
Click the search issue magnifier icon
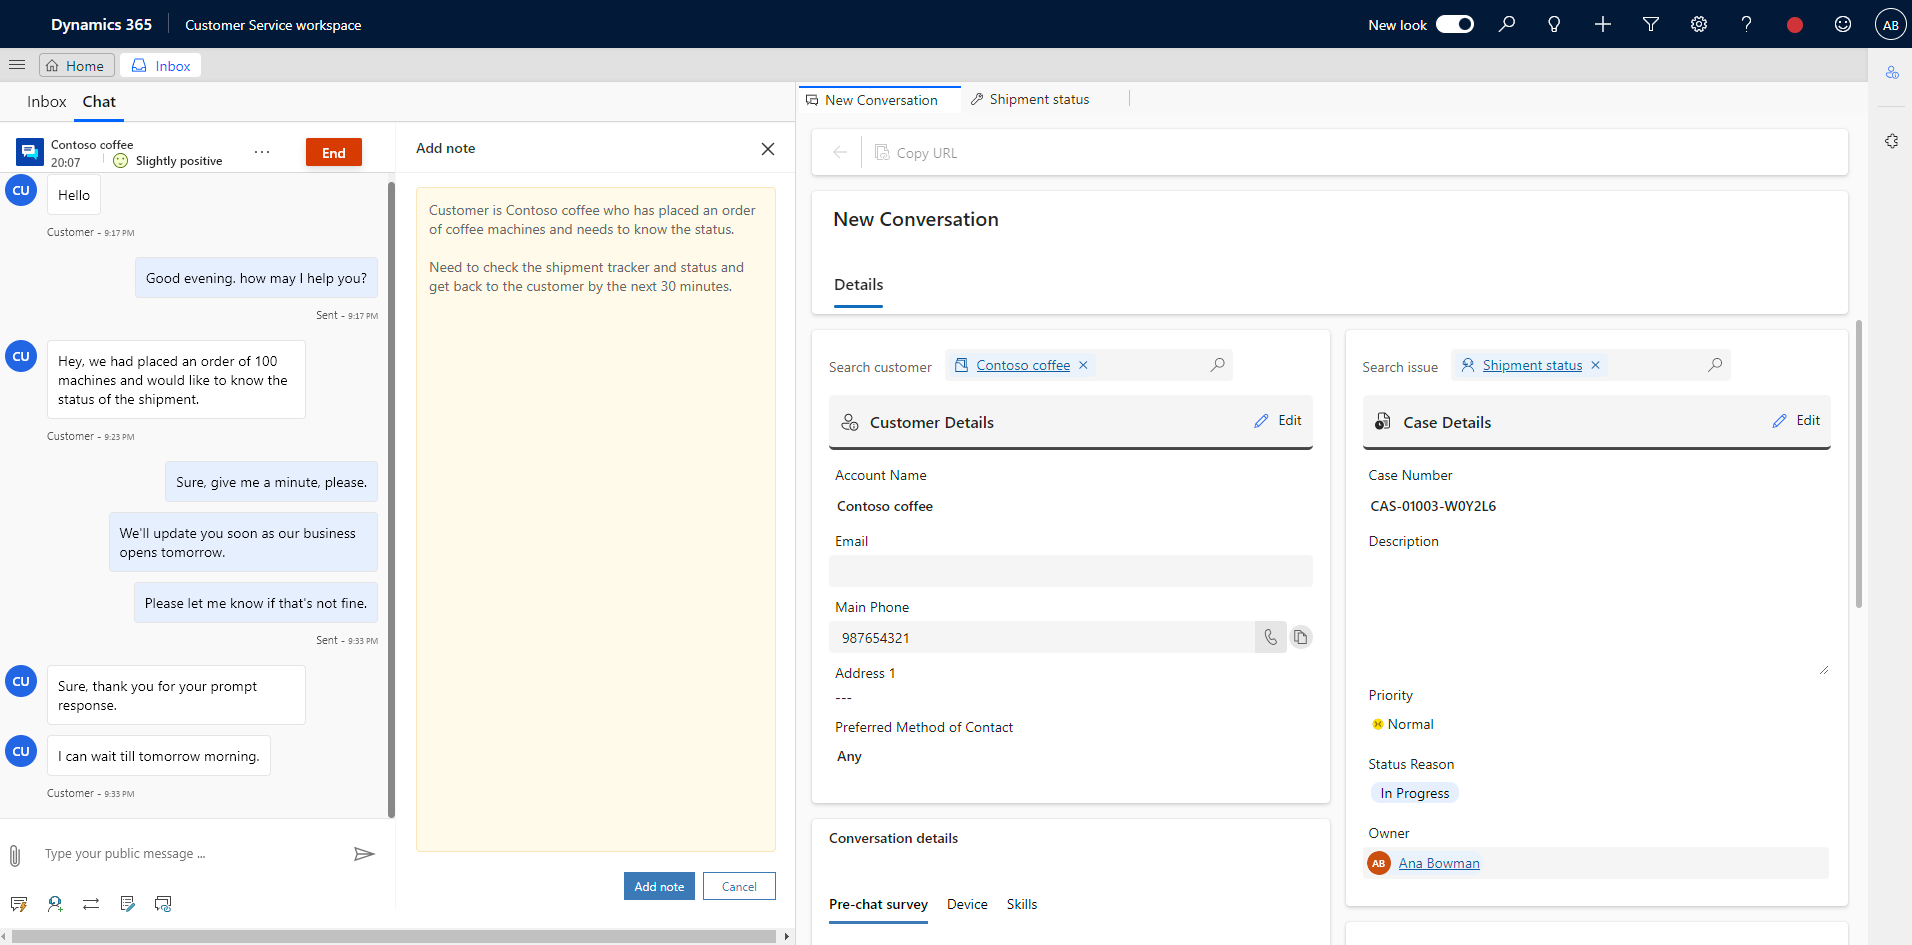(1715, 365)
